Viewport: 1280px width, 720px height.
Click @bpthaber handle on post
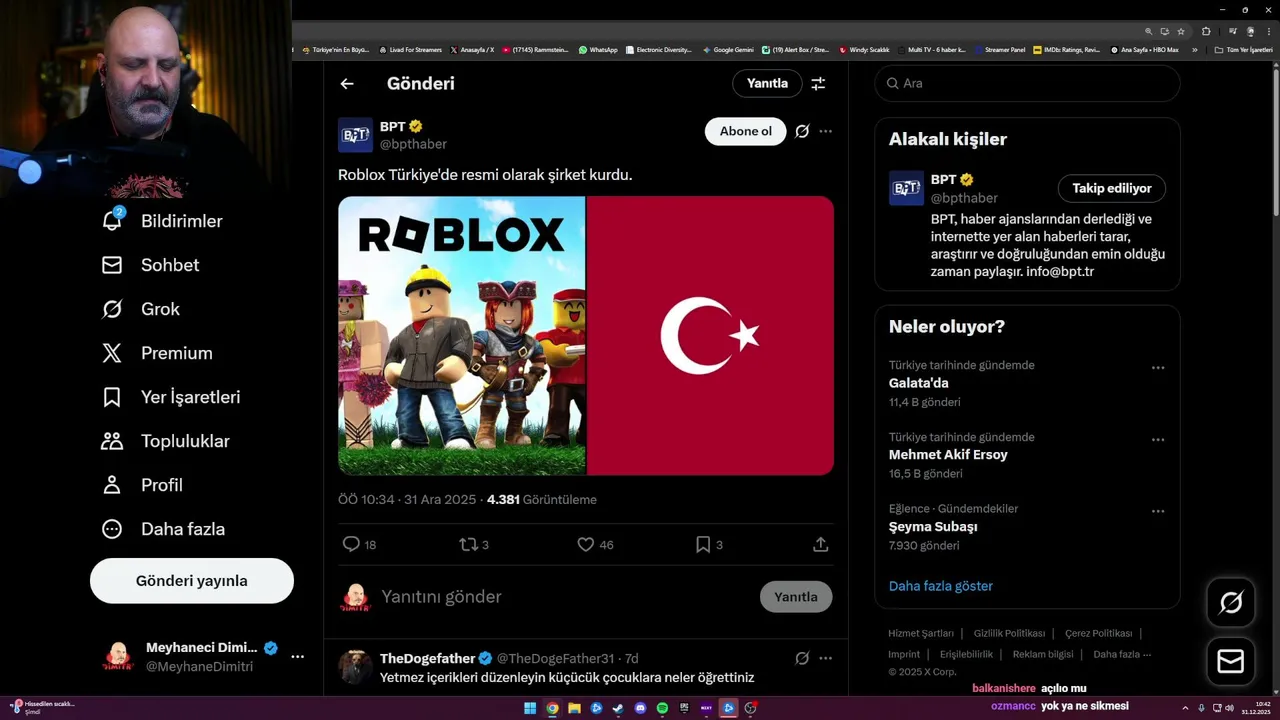pos(413,144)
